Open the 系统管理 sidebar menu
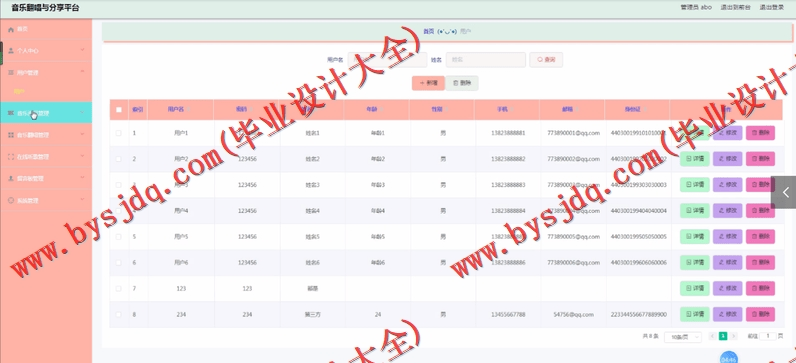 coord(46,201)
